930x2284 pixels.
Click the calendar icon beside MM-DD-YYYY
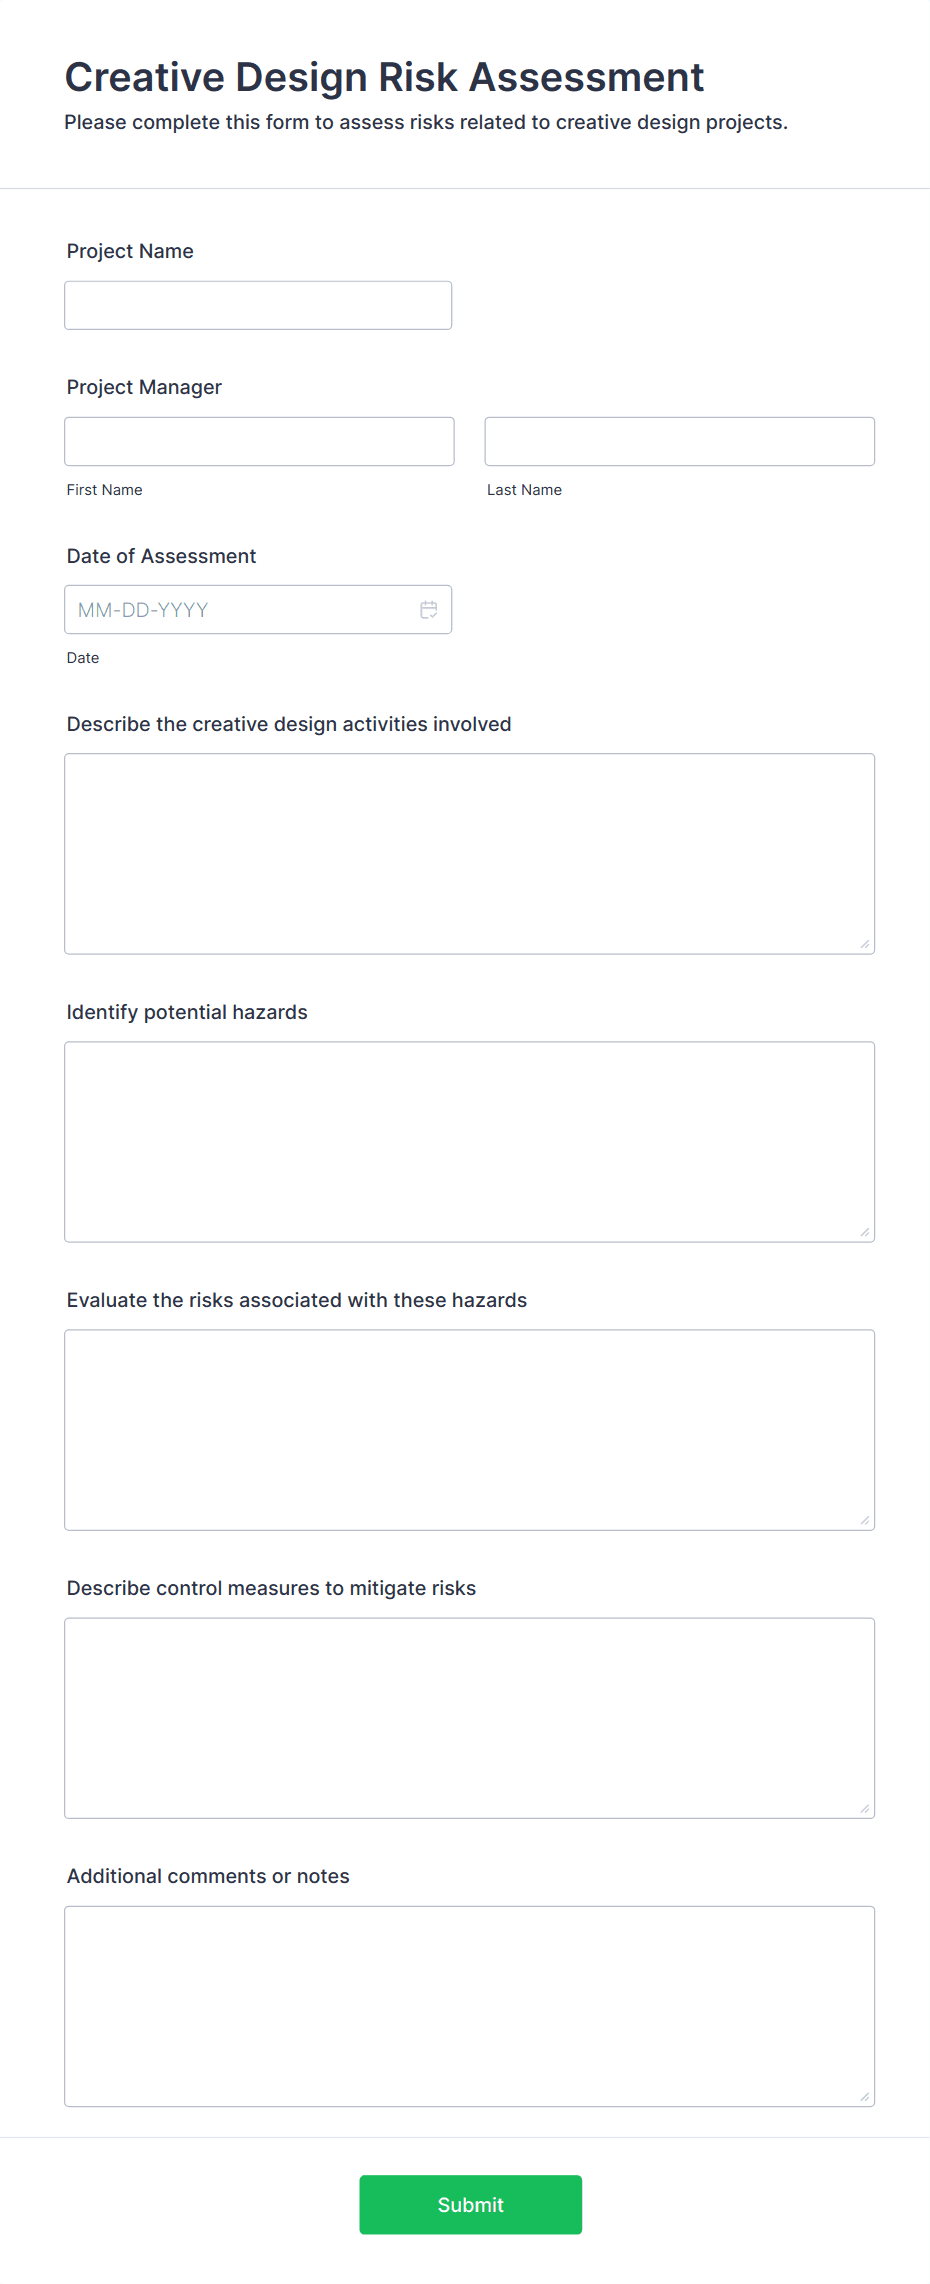tap(428, 609)
